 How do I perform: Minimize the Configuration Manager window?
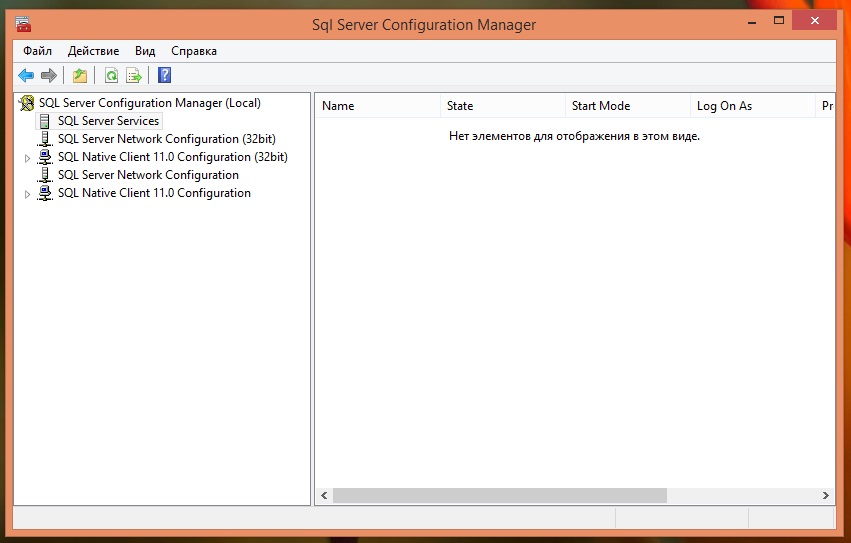pos(752,22)
